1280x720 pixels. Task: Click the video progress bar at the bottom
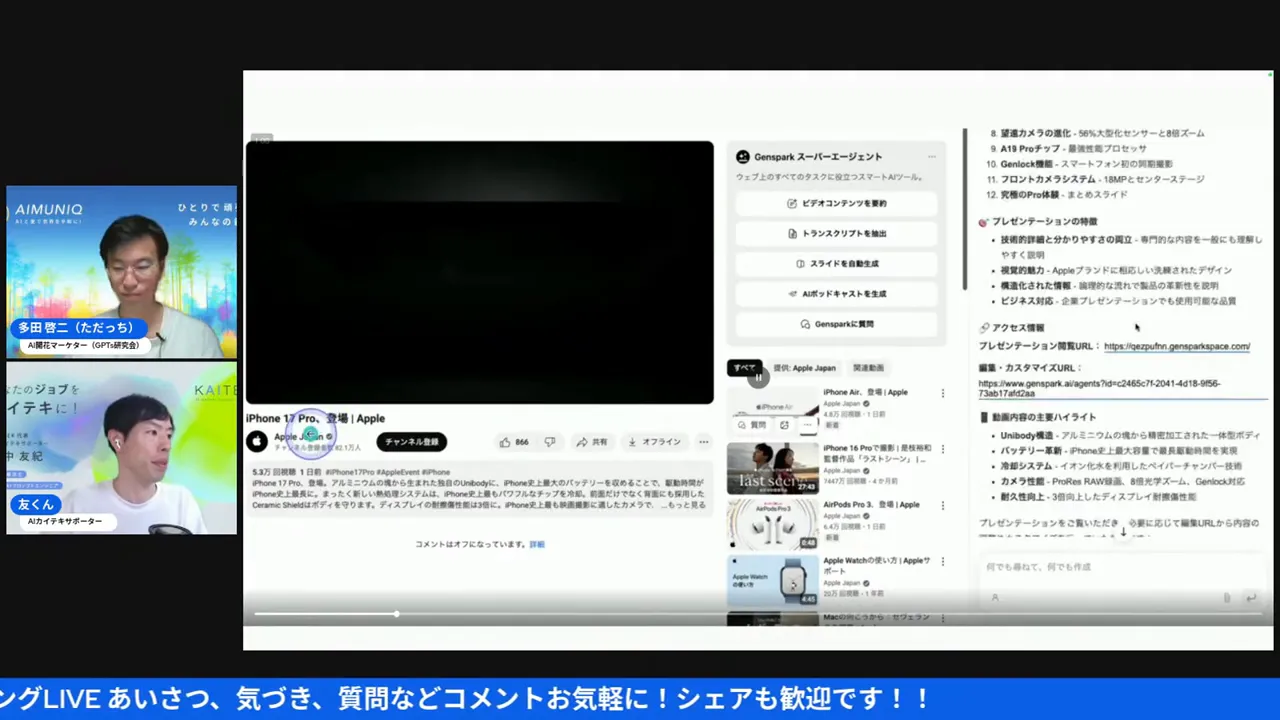click(700, 614)
